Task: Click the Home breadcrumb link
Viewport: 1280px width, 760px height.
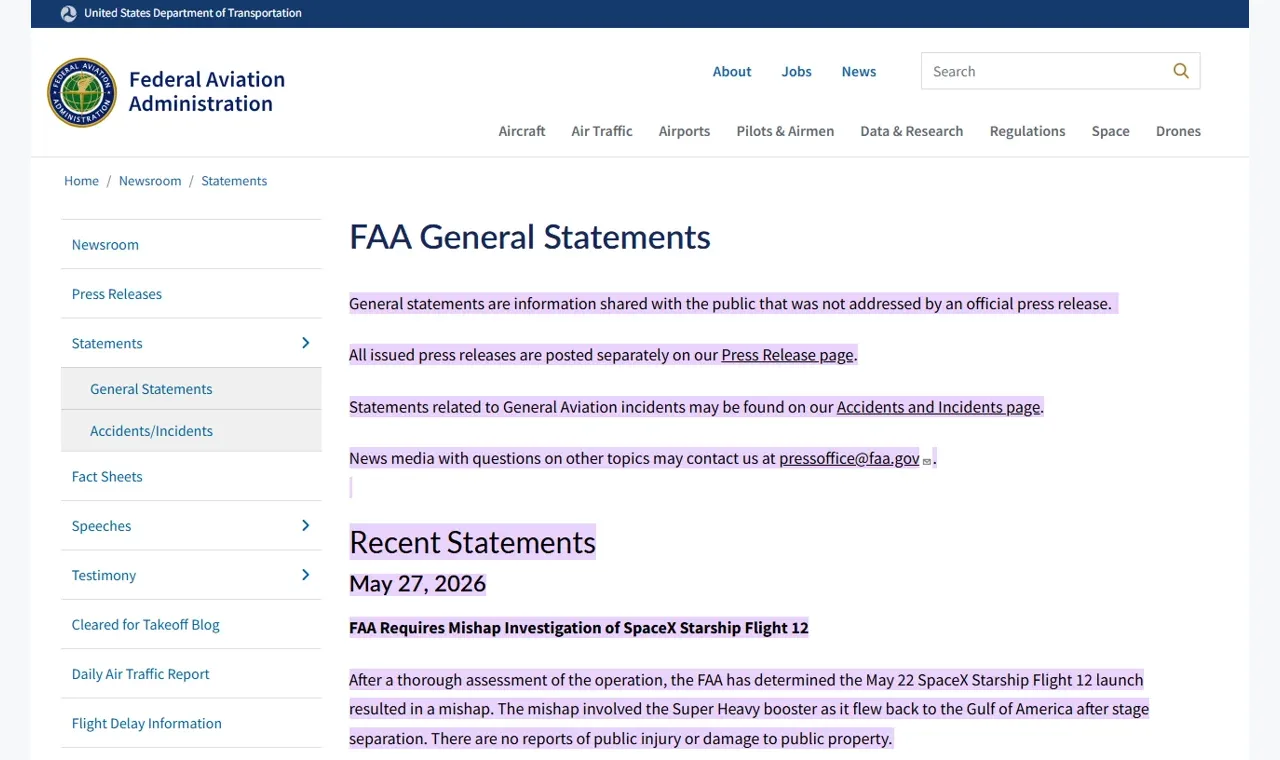Action: pyautogui.click(x=81, y=181)
